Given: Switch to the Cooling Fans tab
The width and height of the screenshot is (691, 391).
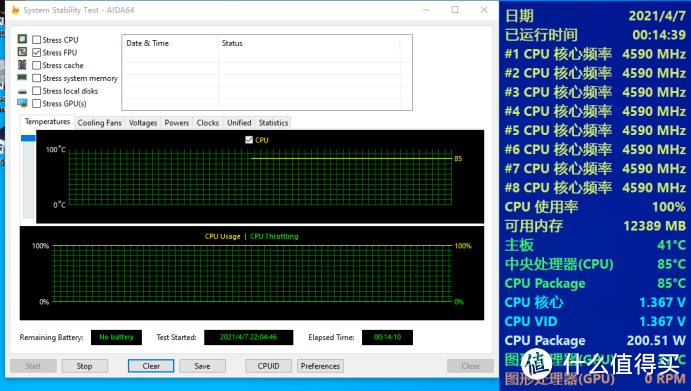Looking at the screenshot, I should point(99,123).
